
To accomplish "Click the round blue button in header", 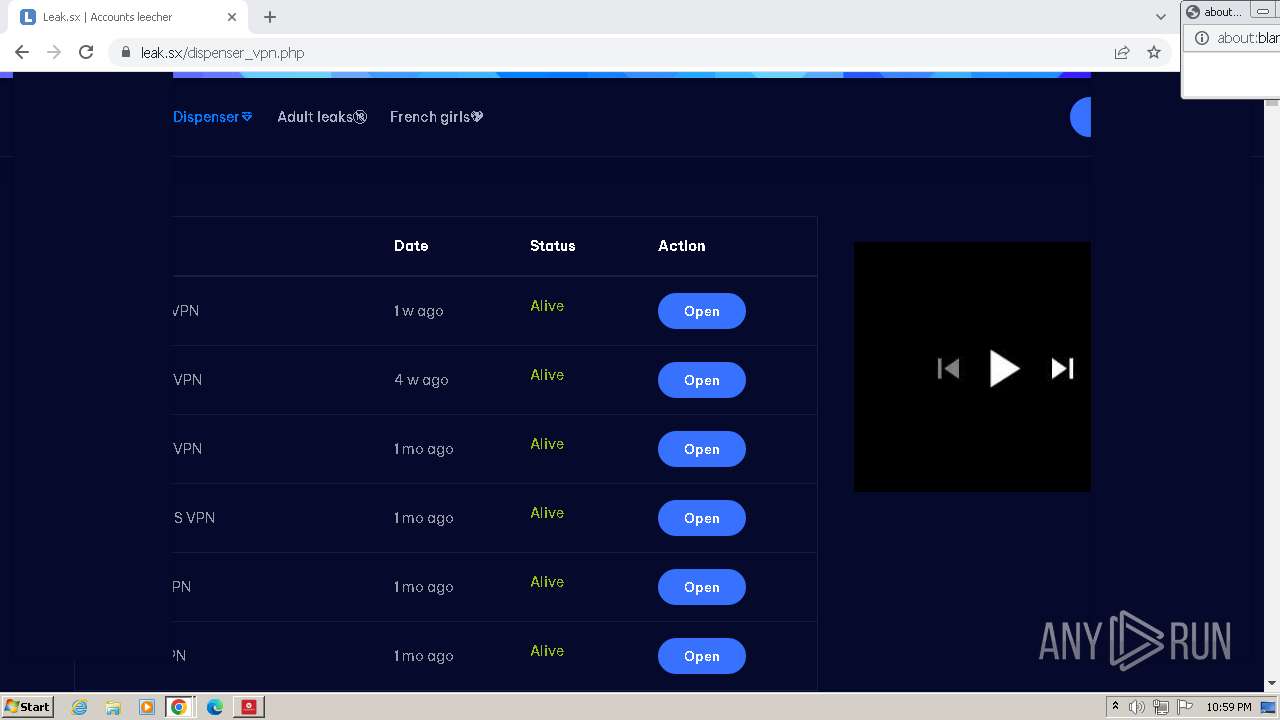I will (1081, 117).
